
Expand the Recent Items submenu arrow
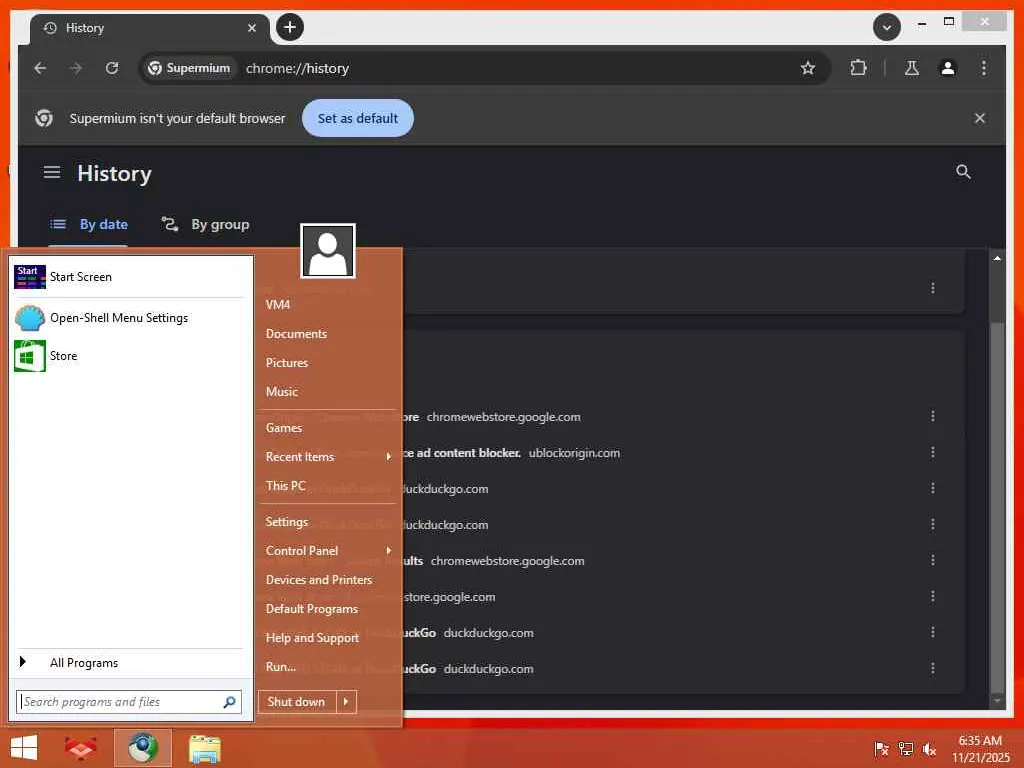click(389, 456)
